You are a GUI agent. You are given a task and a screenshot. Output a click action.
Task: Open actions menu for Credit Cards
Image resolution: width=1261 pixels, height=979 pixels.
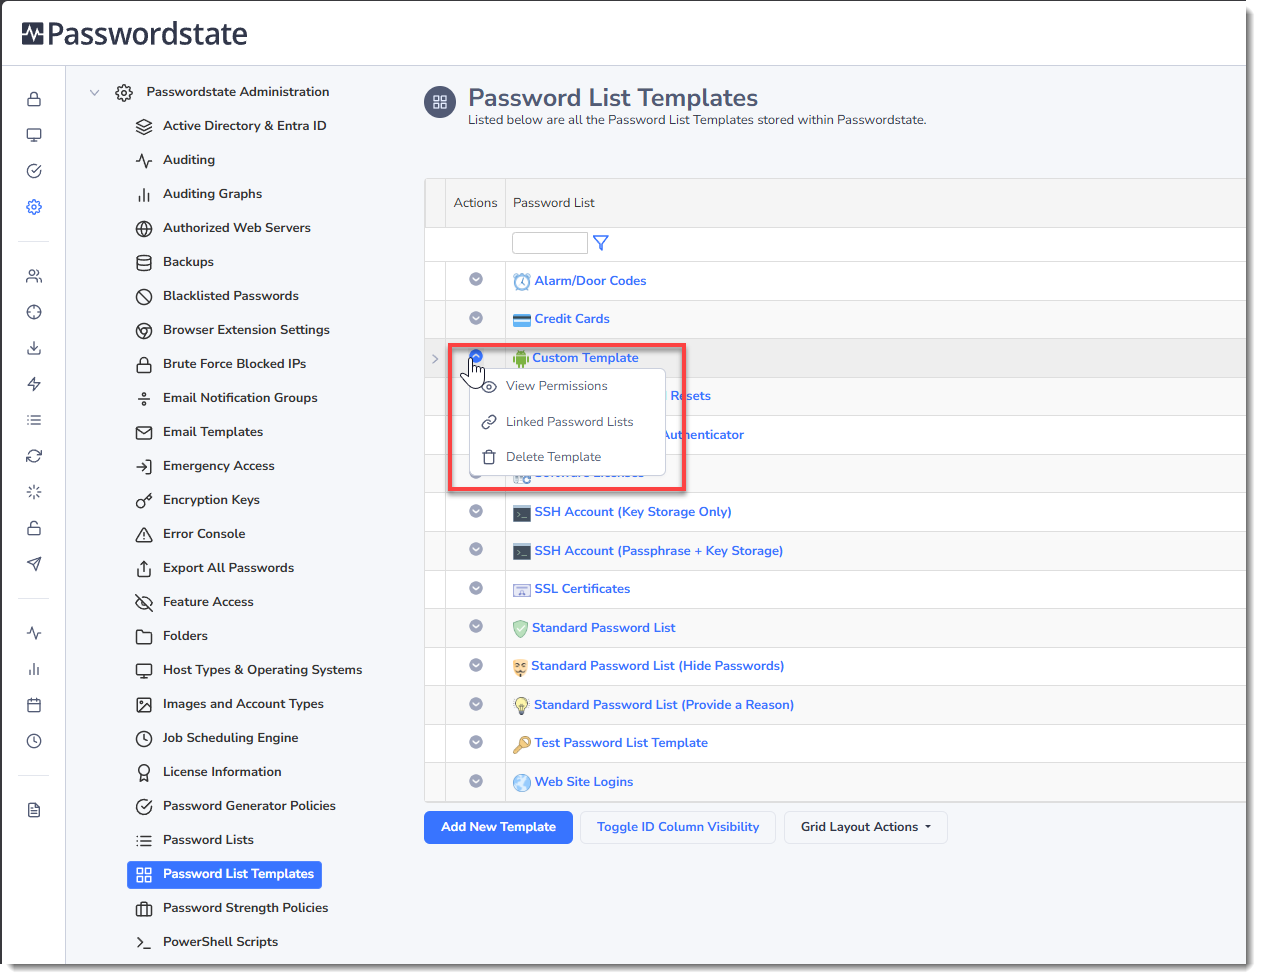[476, 318]
